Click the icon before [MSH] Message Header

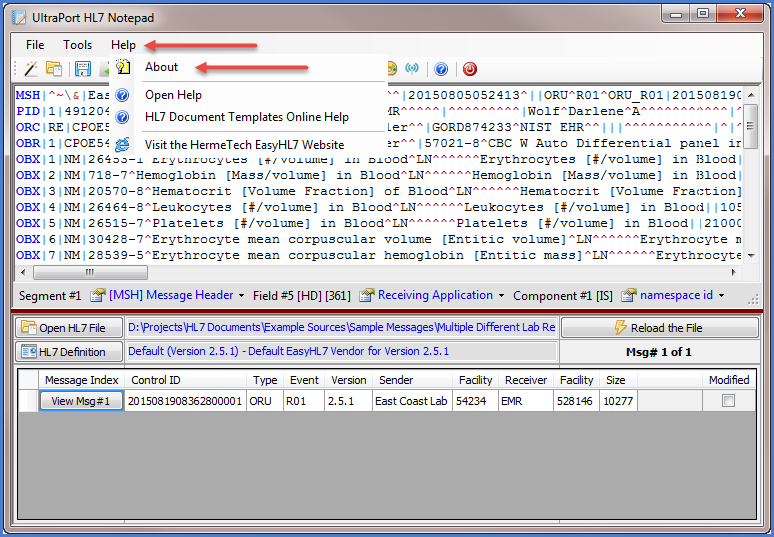[98, 295]
